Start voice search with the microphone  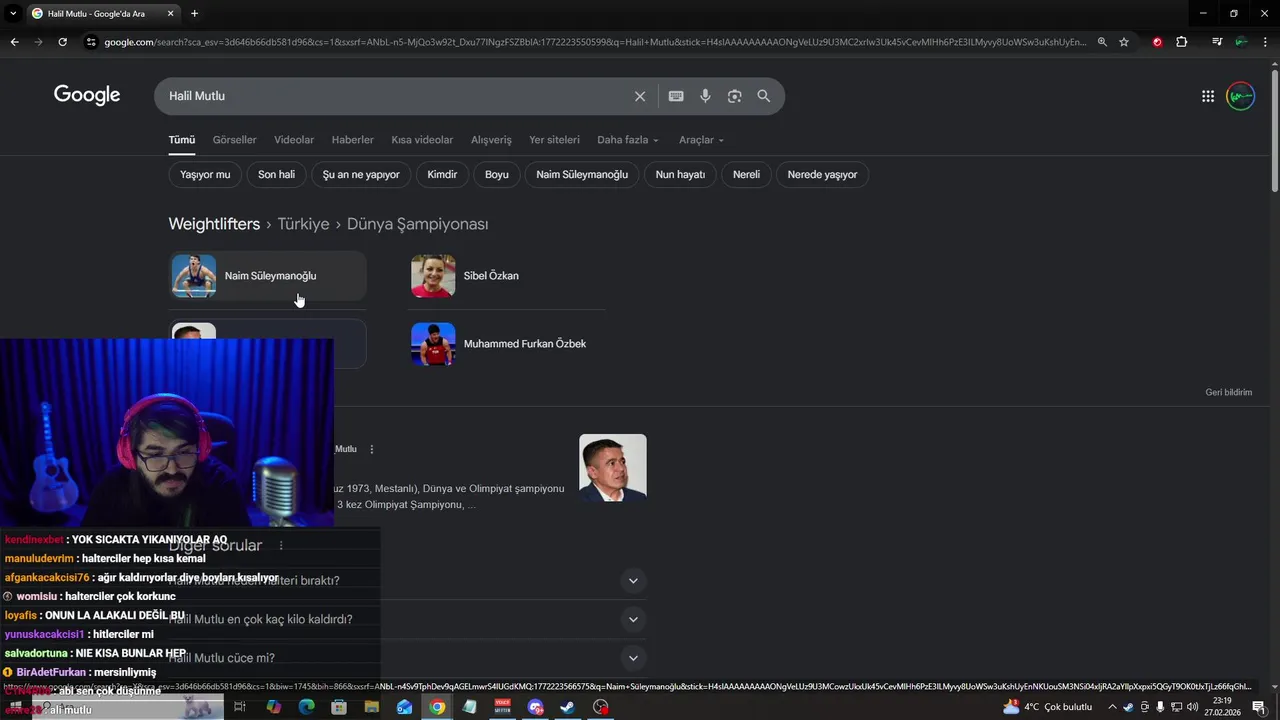coord(705,96)
